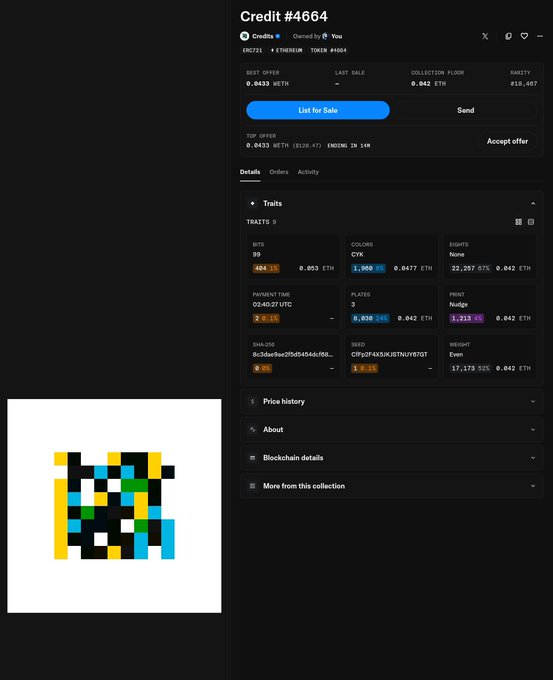Click the ENDING IN 14M offer label

pos(349,146)
